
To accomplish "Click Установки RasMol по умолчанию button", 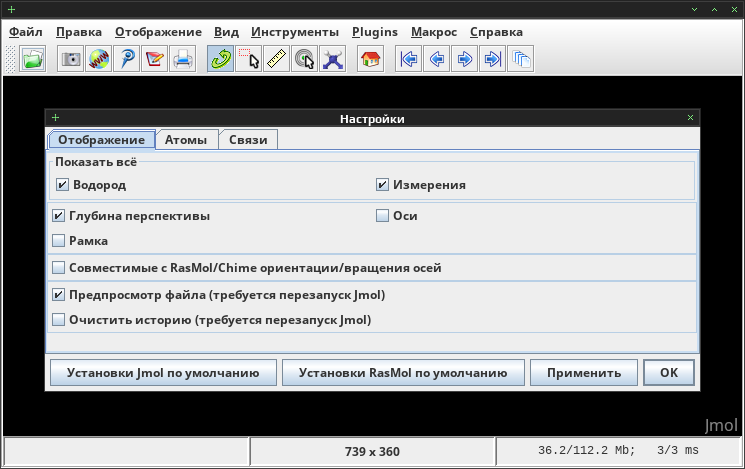I will click(403, 373).
